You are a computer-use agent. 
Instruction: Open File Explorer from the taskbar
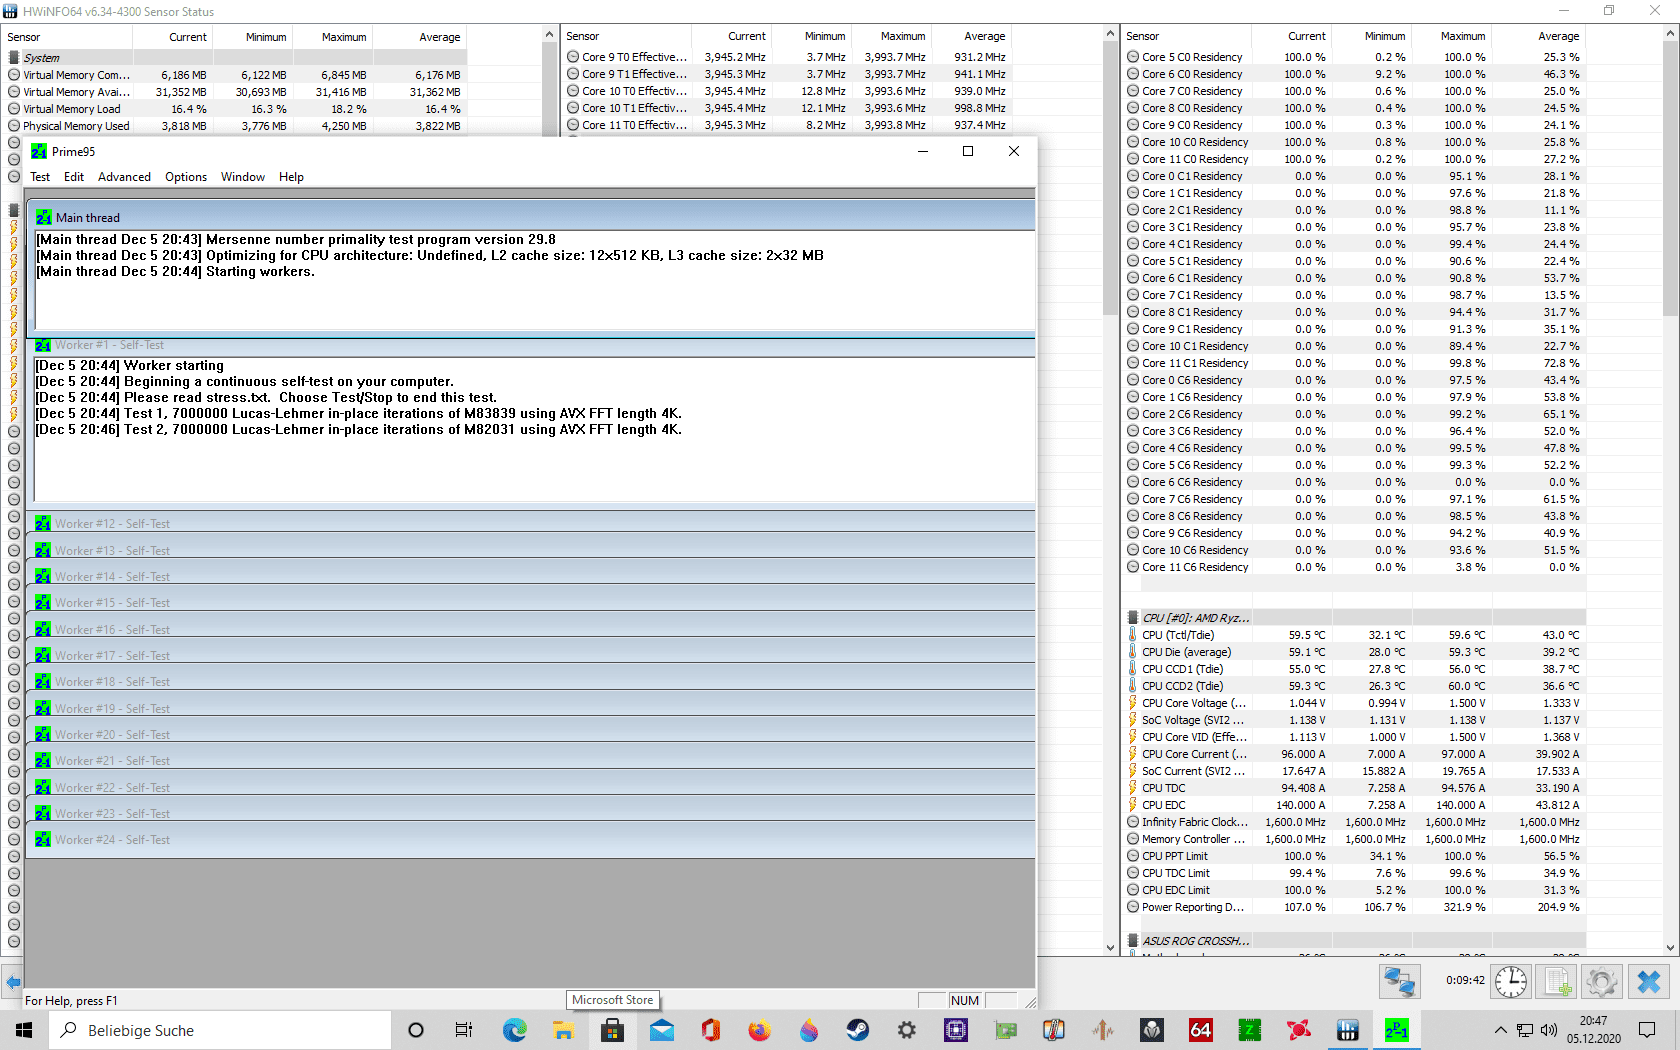click(563, 1030)
